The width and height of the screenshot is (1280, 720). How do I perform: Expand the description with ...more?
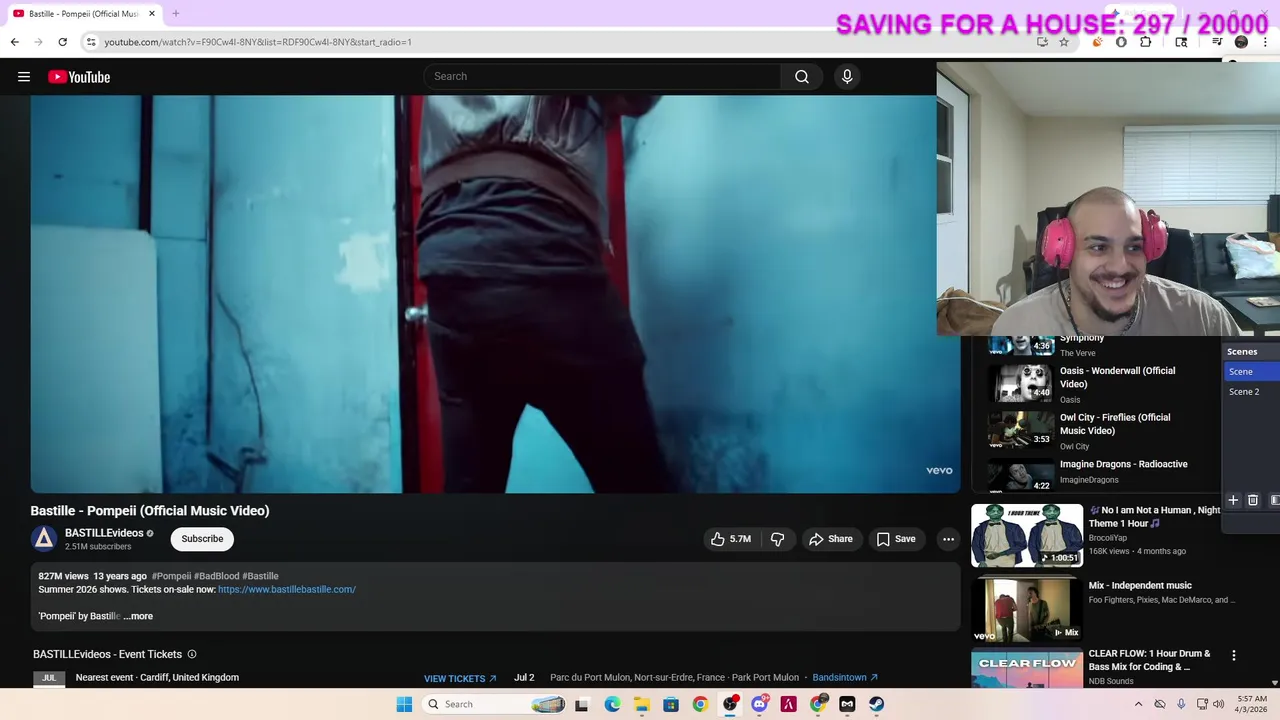138,616
